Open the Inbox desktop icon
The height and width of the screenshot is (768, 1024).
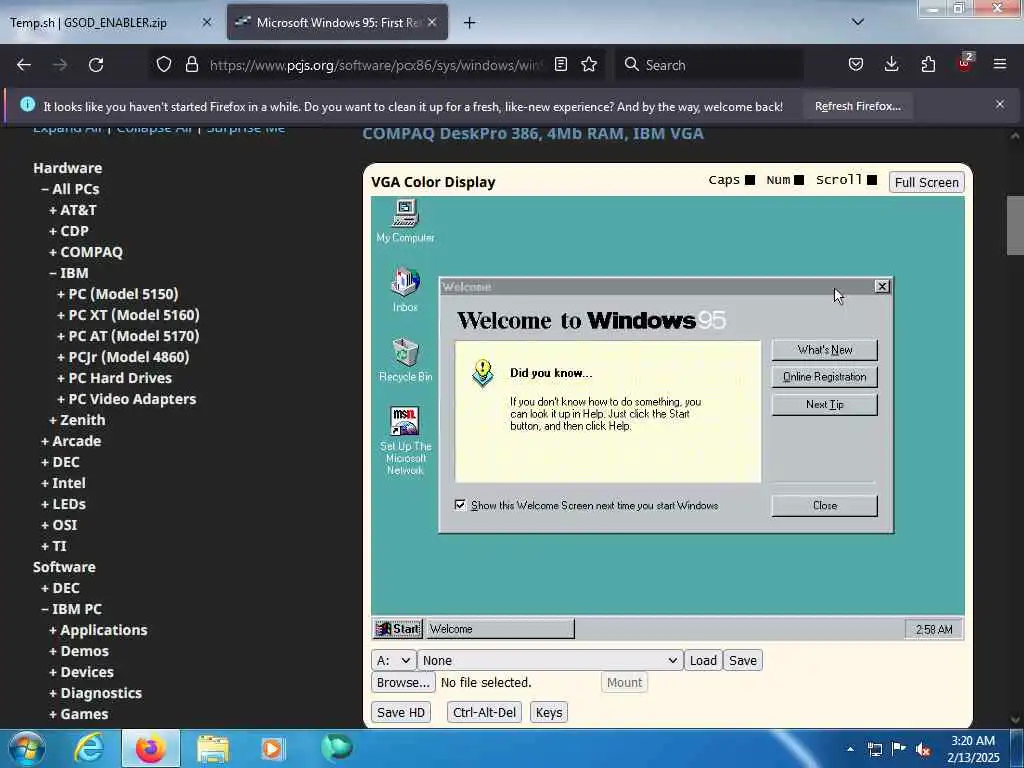pos(405,290)
